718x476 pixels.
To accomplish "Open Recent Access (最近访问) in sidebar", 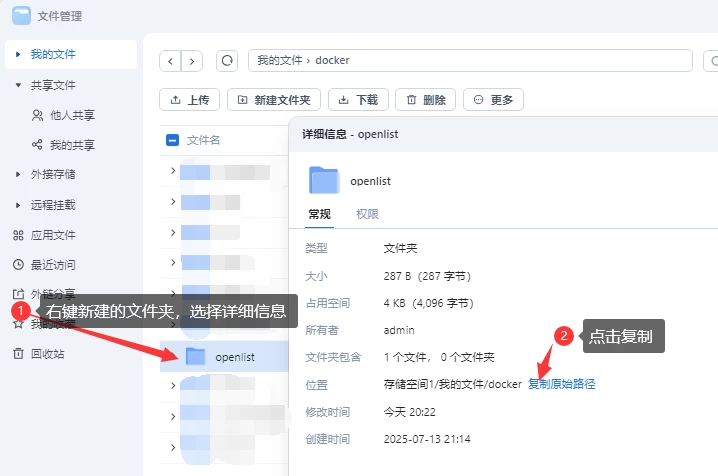I will point(52,265).
